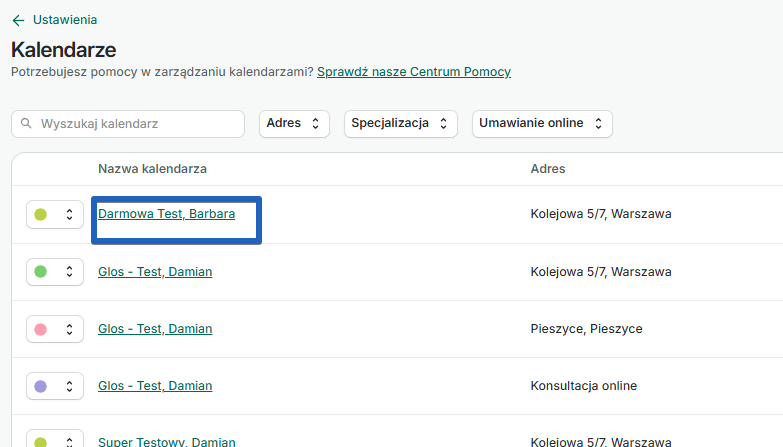Expand the Umawianie online filter
The image size is (783, 447).
[x=541, y=124]
